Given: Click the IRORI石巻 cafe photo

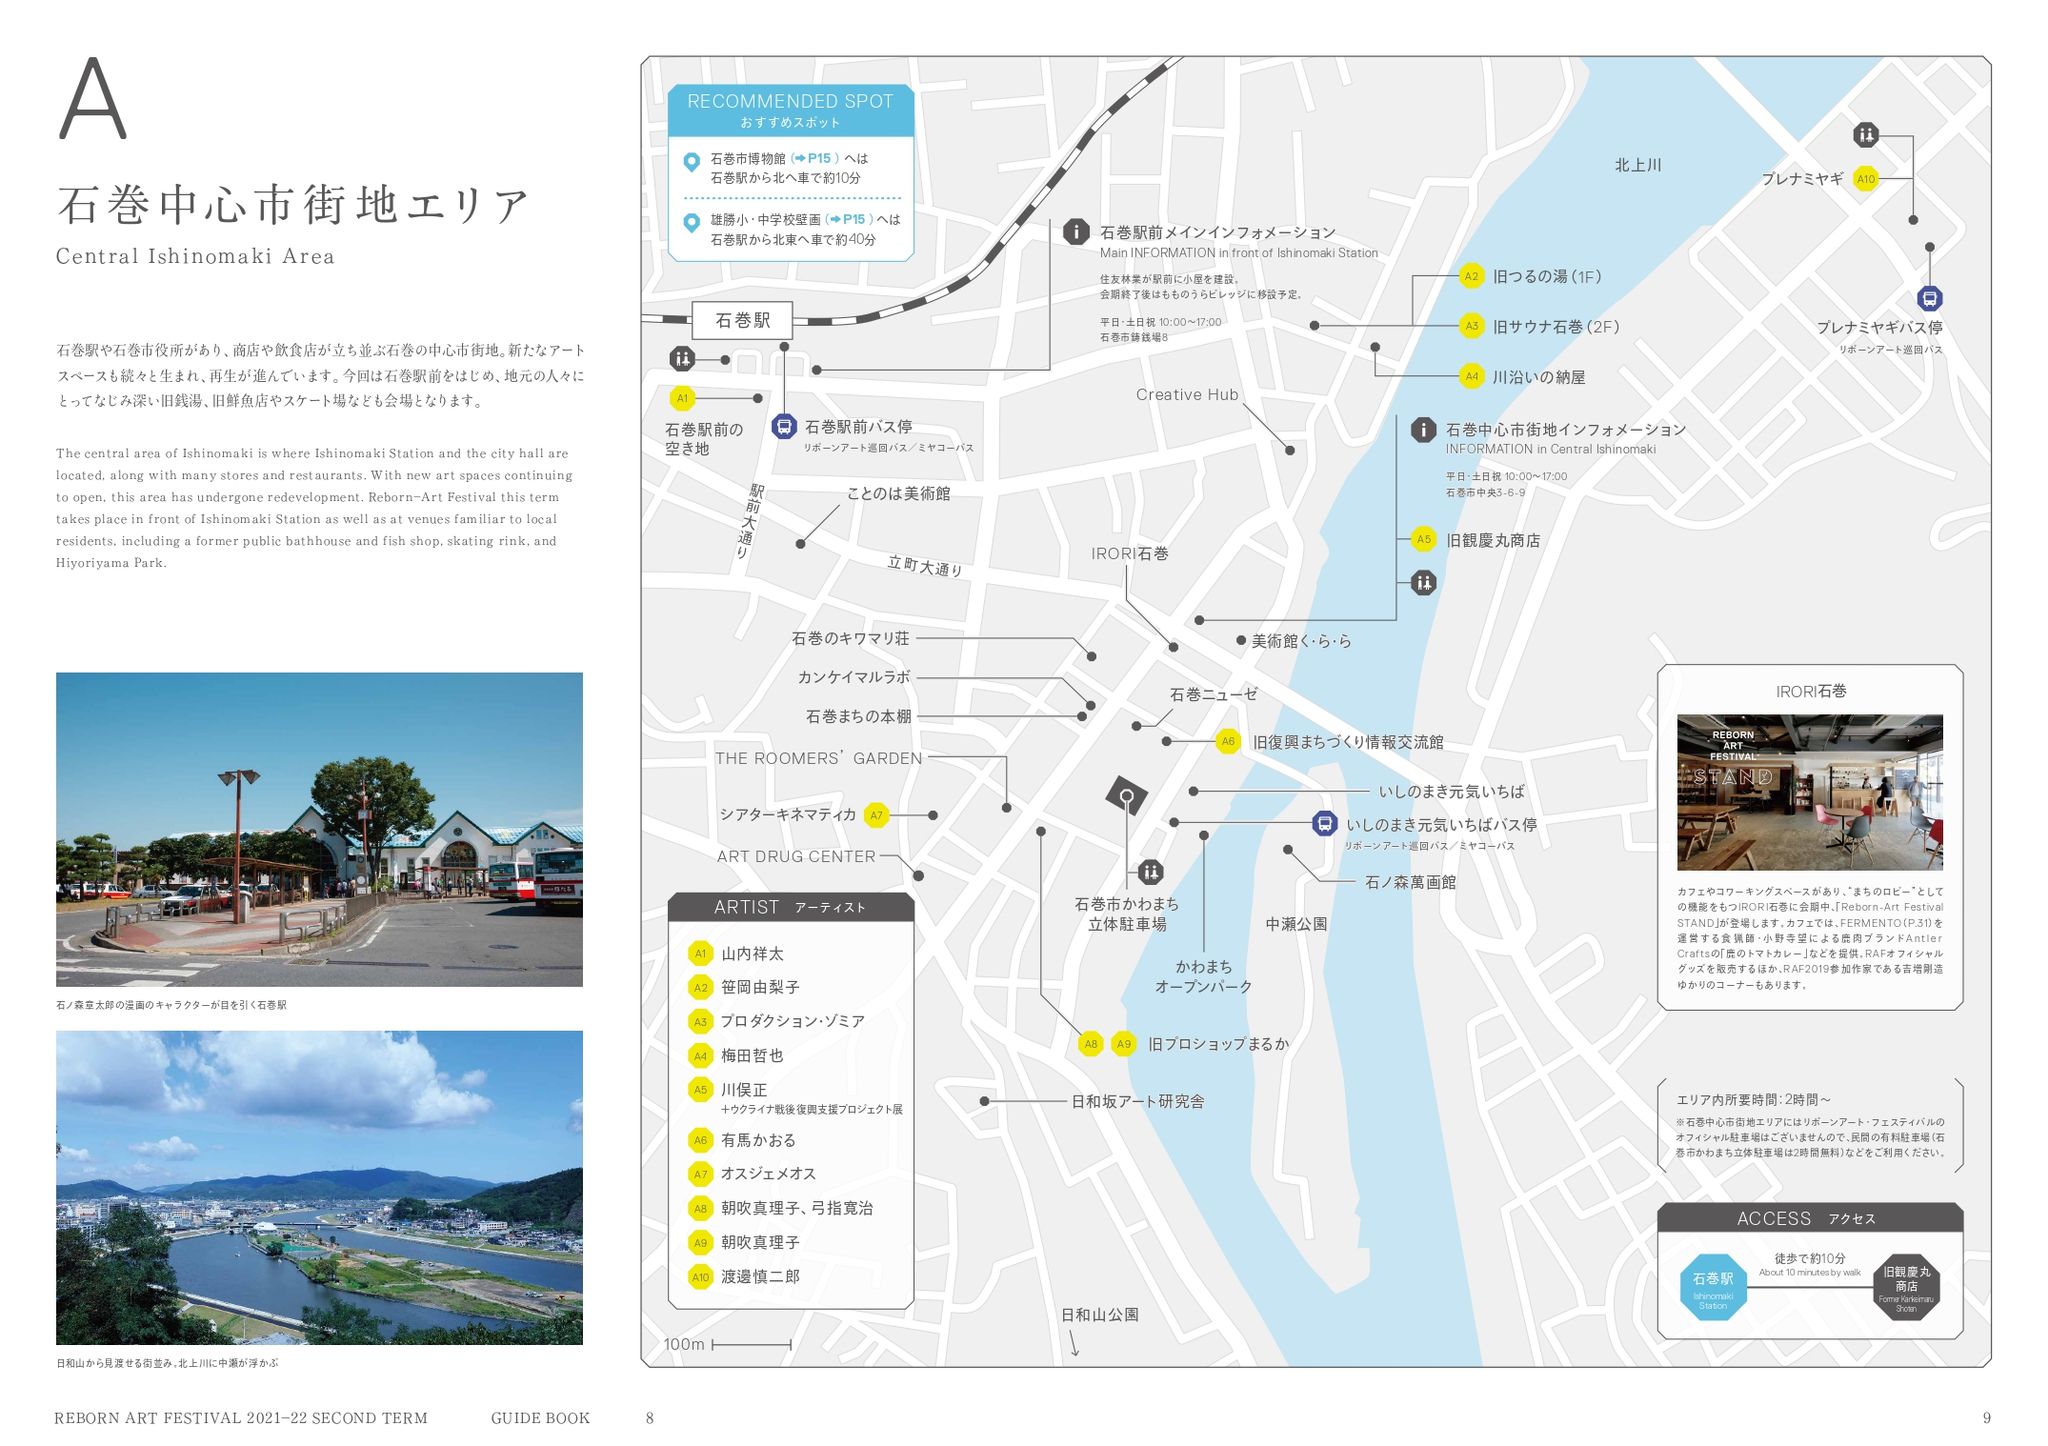Looking at the screenshot, I should pyautogui.click(x=1809, y=791).
